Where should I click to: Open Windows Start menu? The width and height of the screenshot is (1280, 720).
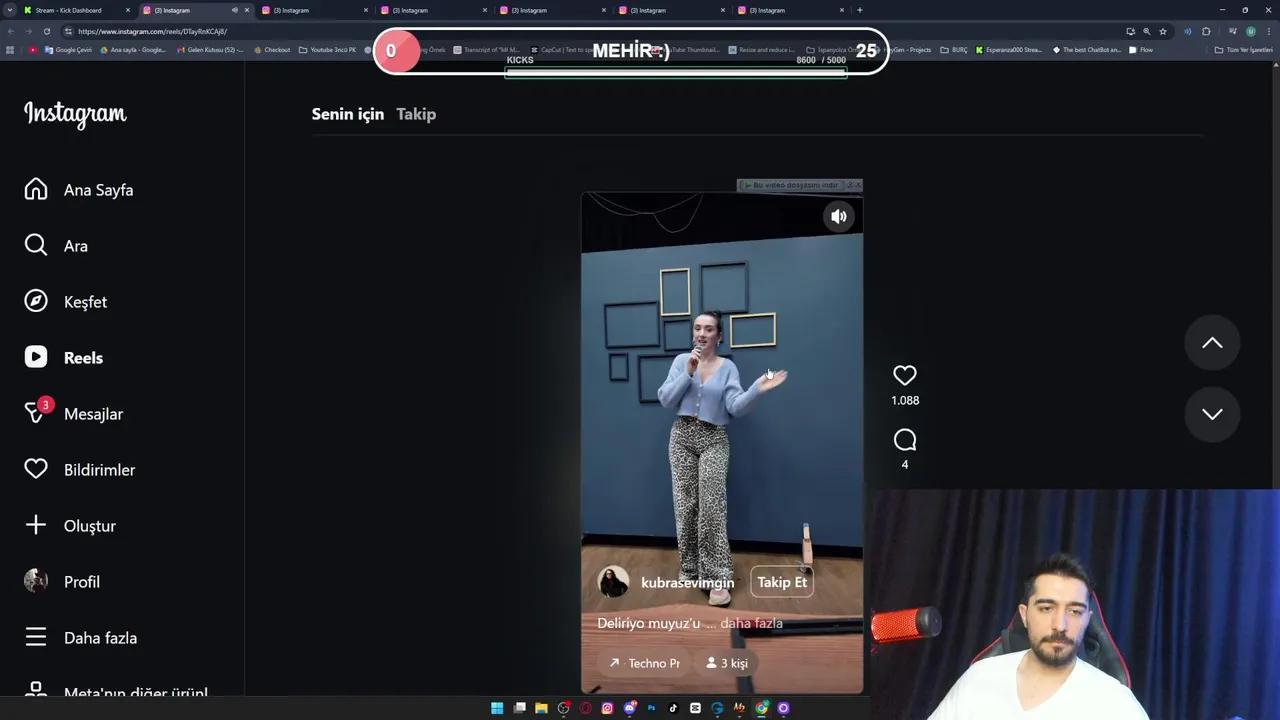[x=497, y=708]
